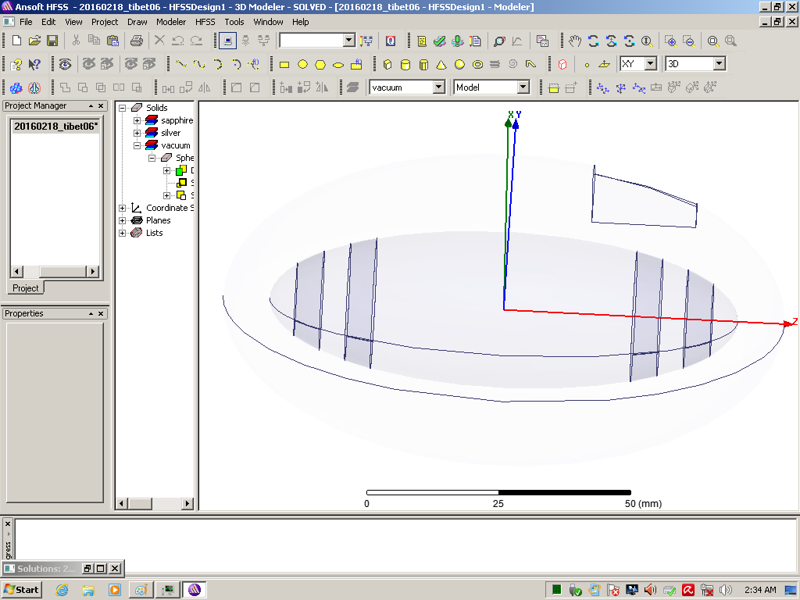Viewport: 800px width, 600px height.
Task: Select the 20160218_tibet06 project entry
Action: pos(54,127)
